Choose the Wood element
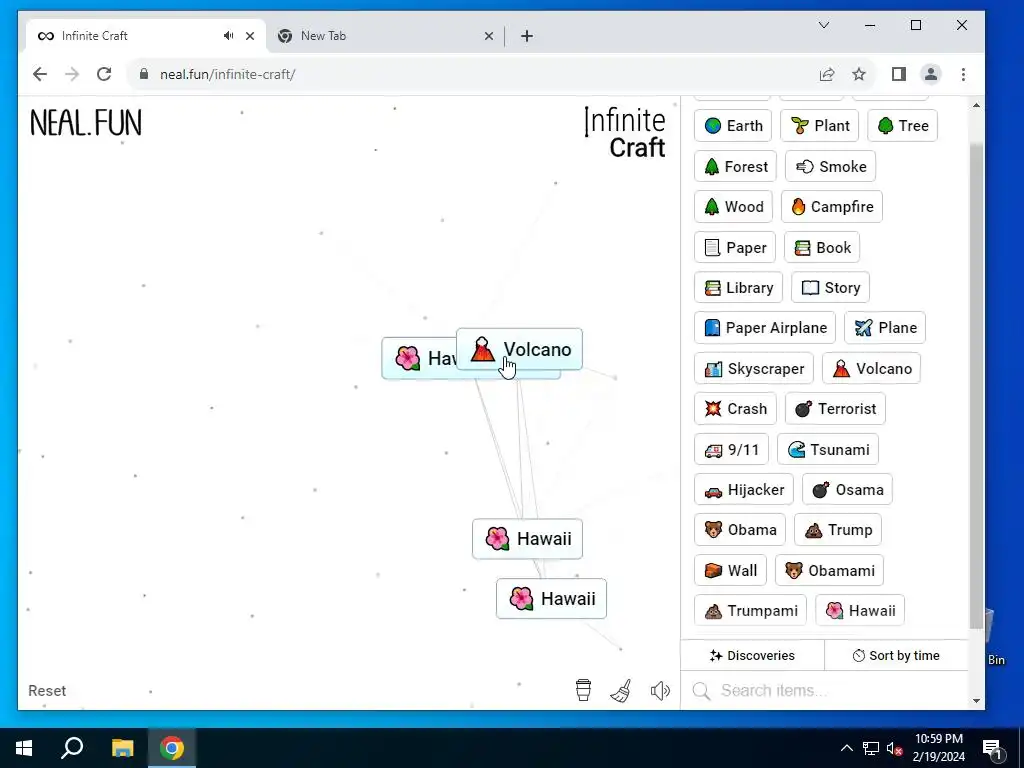This screenshot has height=768, width=1024. [733, 206]
